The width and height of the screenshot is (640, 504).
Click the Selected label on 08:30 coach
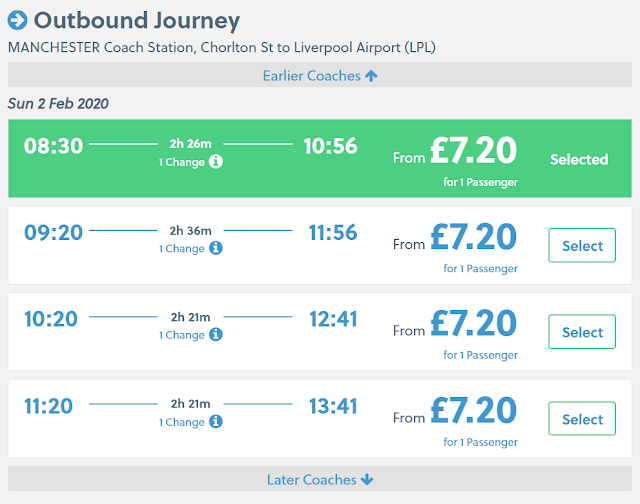578,159
